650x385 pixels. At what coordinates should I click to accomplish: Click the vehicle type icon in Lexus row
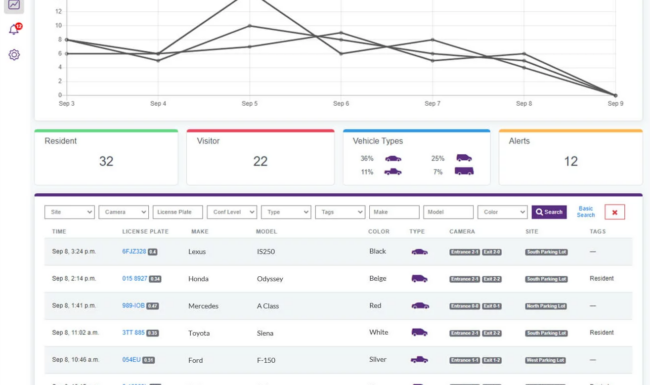[420, 252]
